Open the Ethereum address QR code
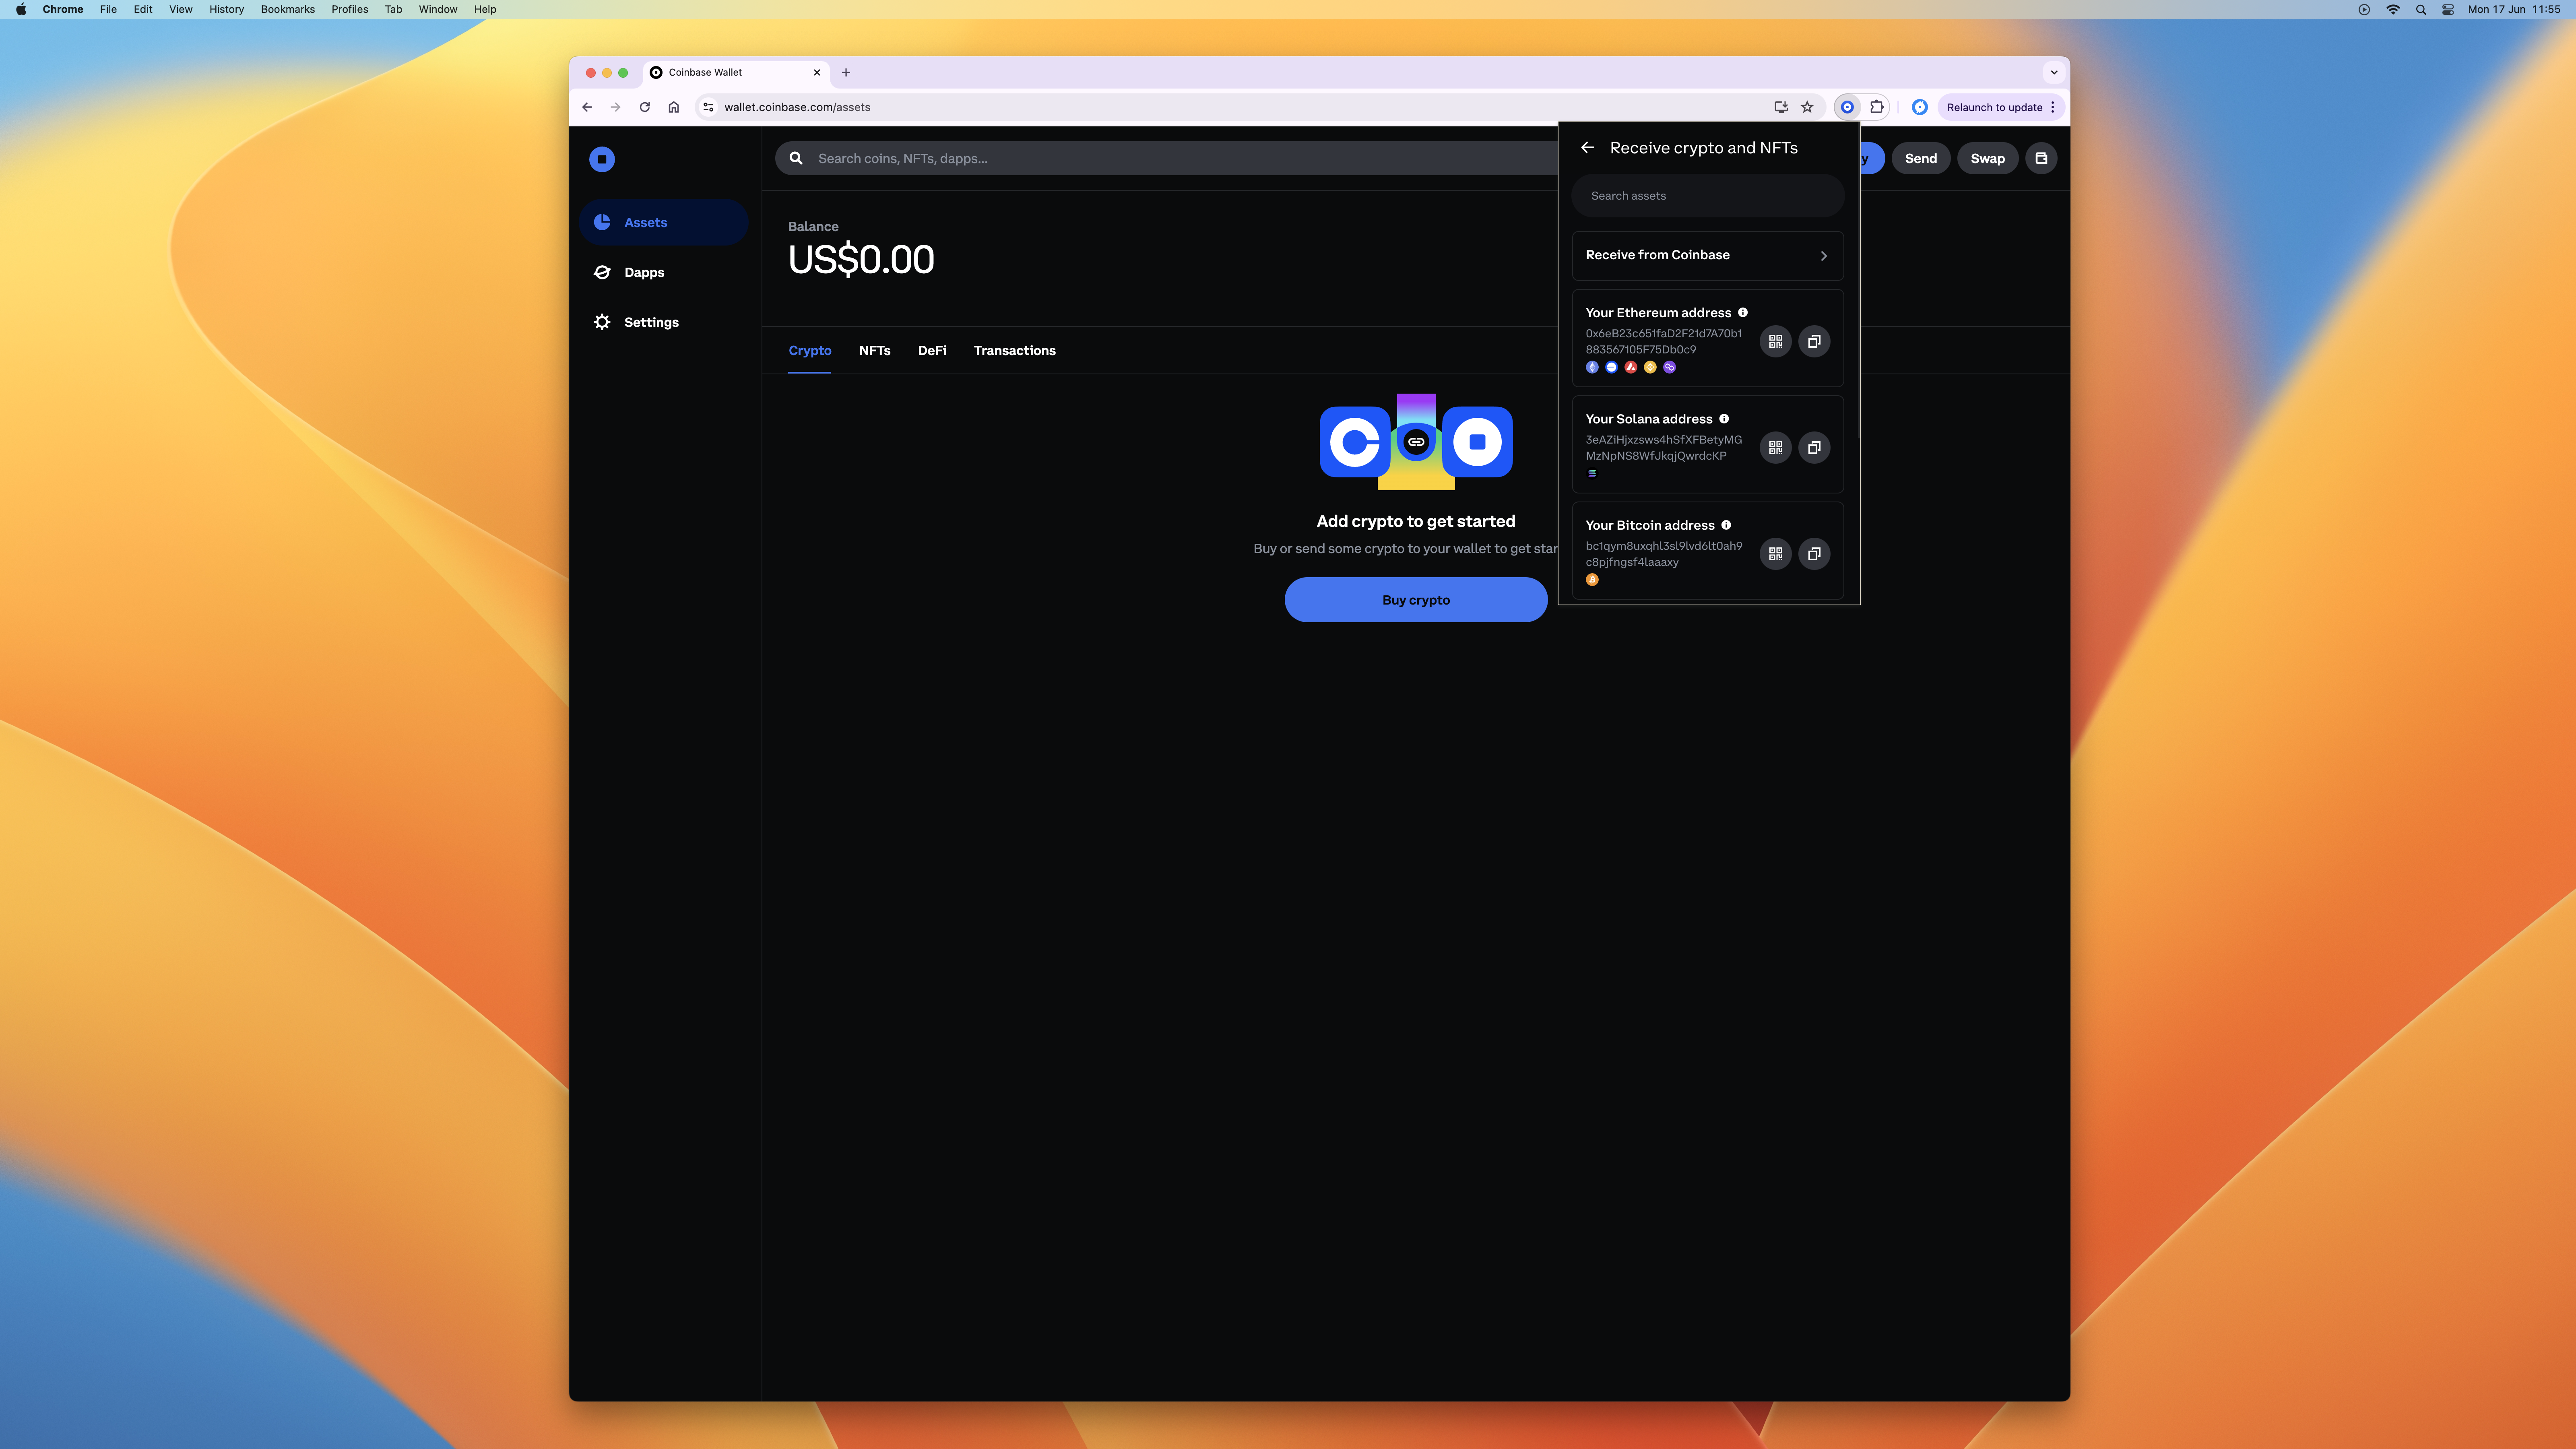2576x1449 pixels. pyautogui.click(x=1775, y=341)
